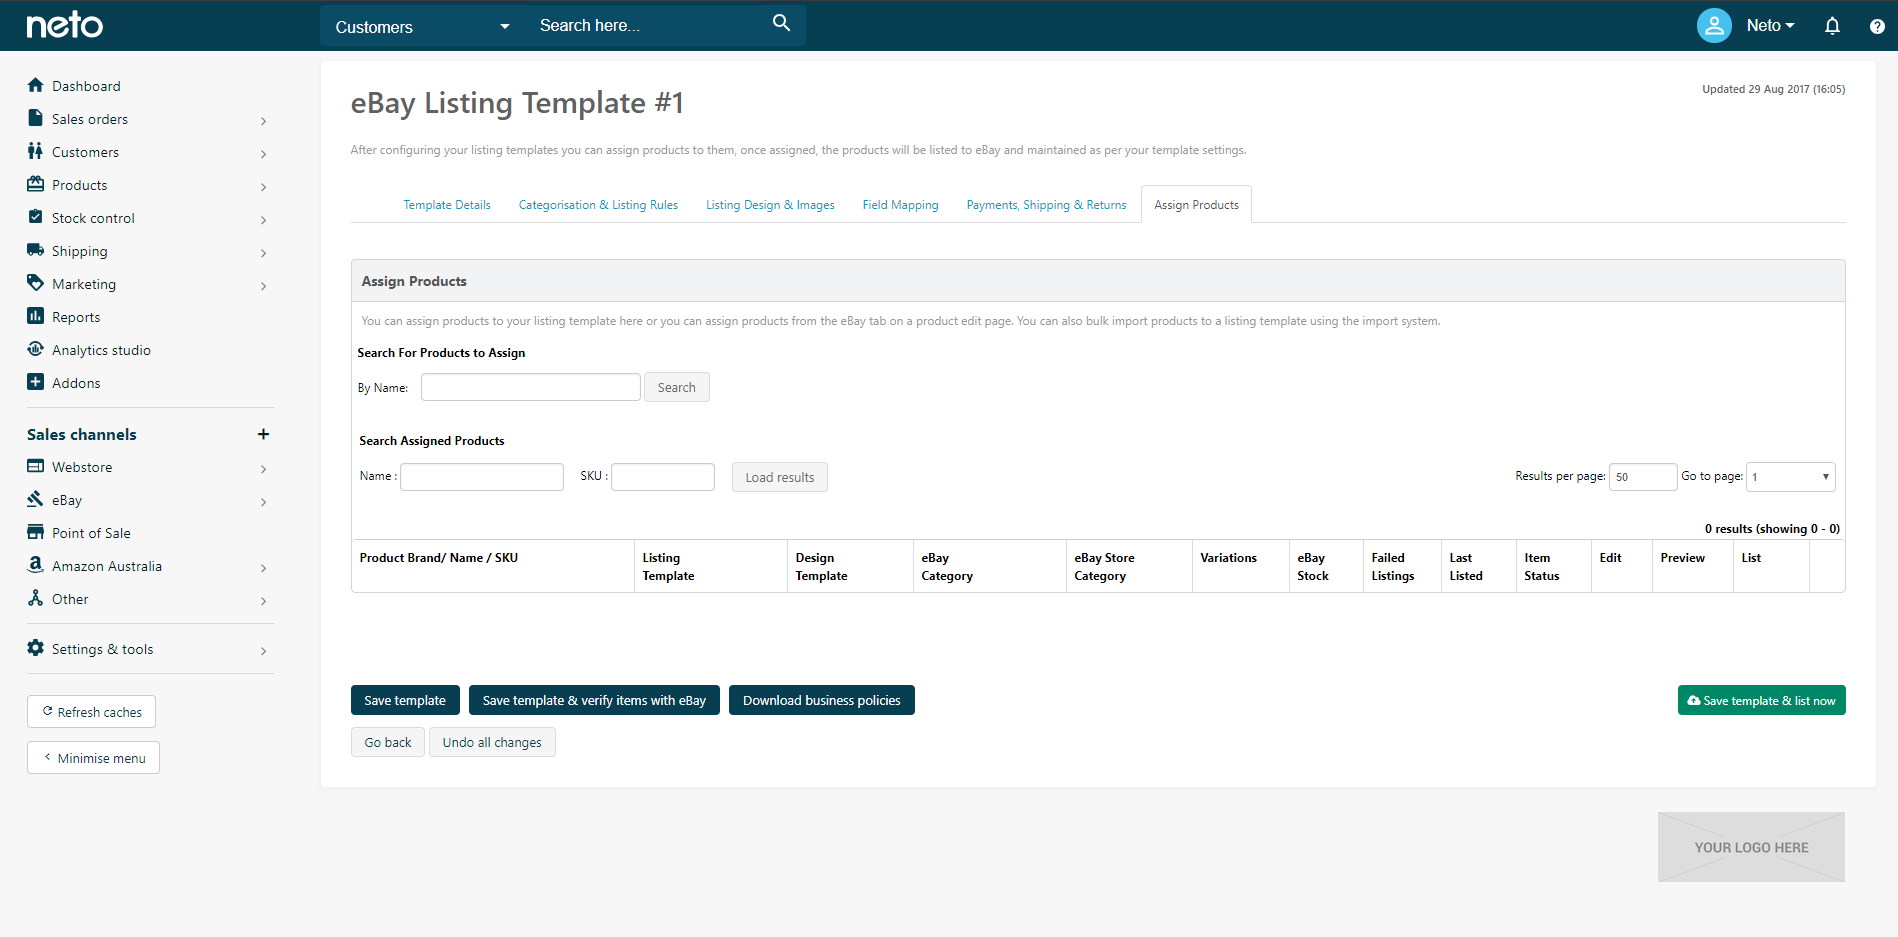1898x937 pixels.
Task: Focus the SKU search field
Action: point(663,477)
